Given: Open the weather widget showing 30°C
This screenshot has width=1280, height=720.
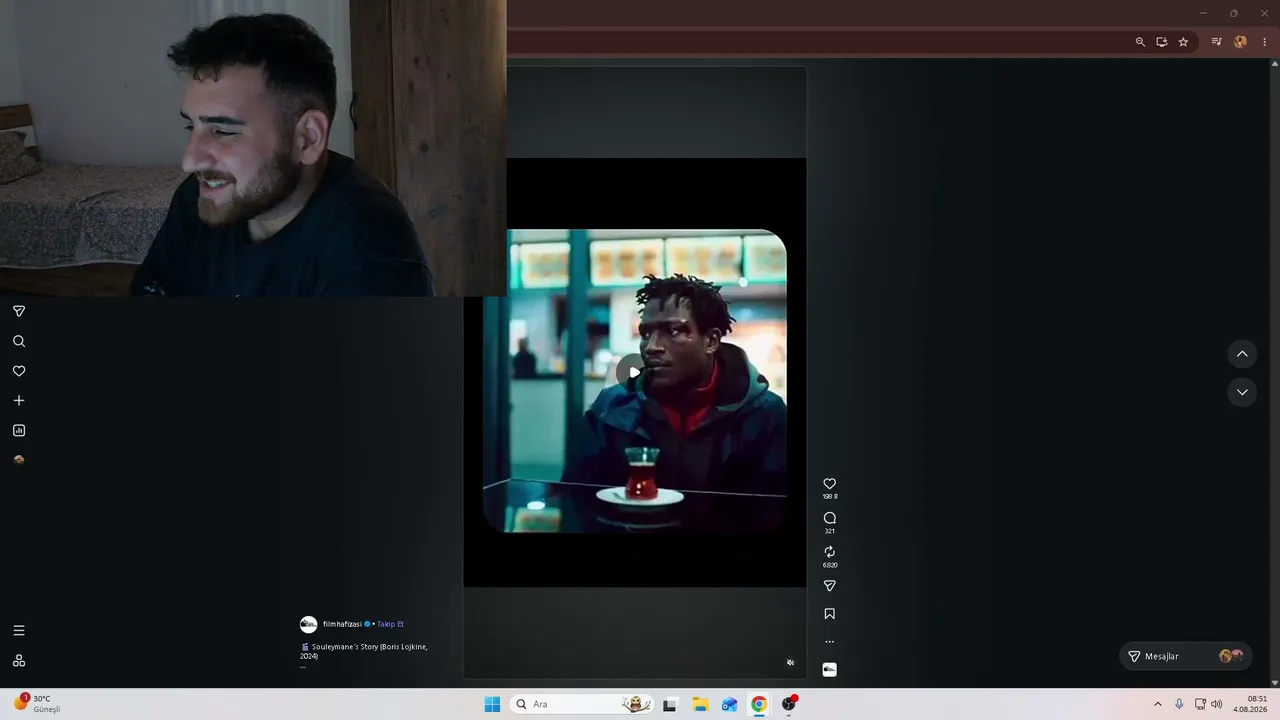Looking at the screenshot, I should click(38, 703).
